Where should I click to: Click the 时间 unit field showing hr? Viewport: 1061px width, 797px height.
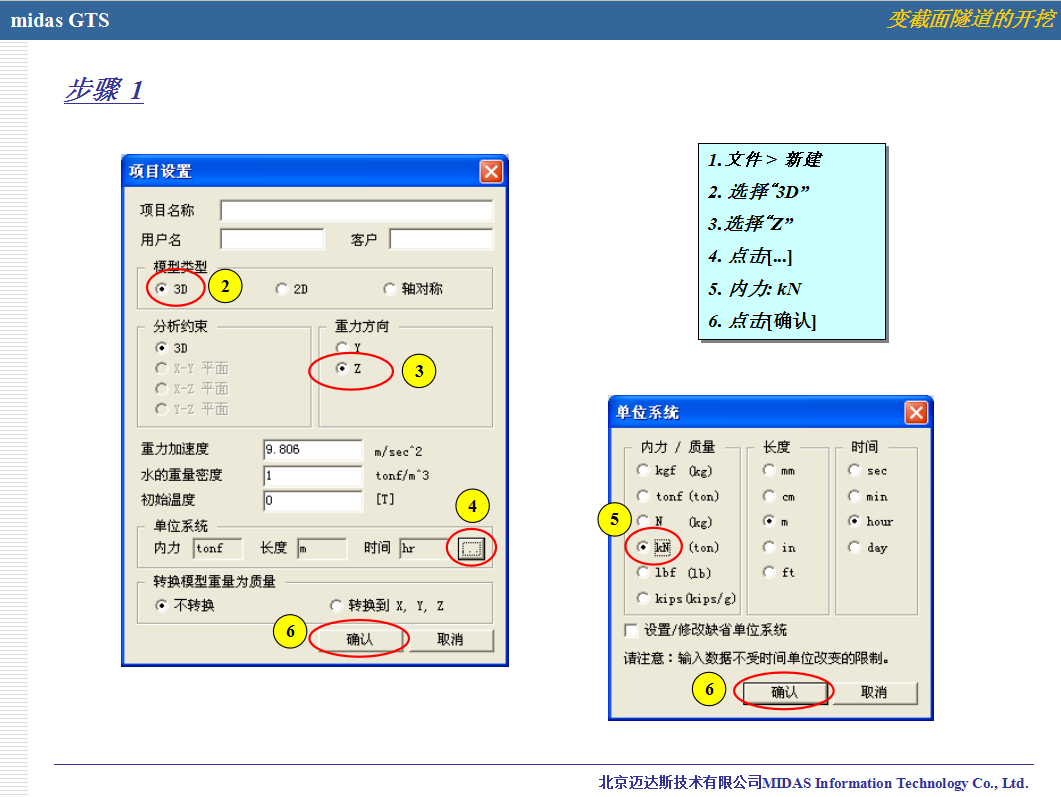click(x=423, y=549)
